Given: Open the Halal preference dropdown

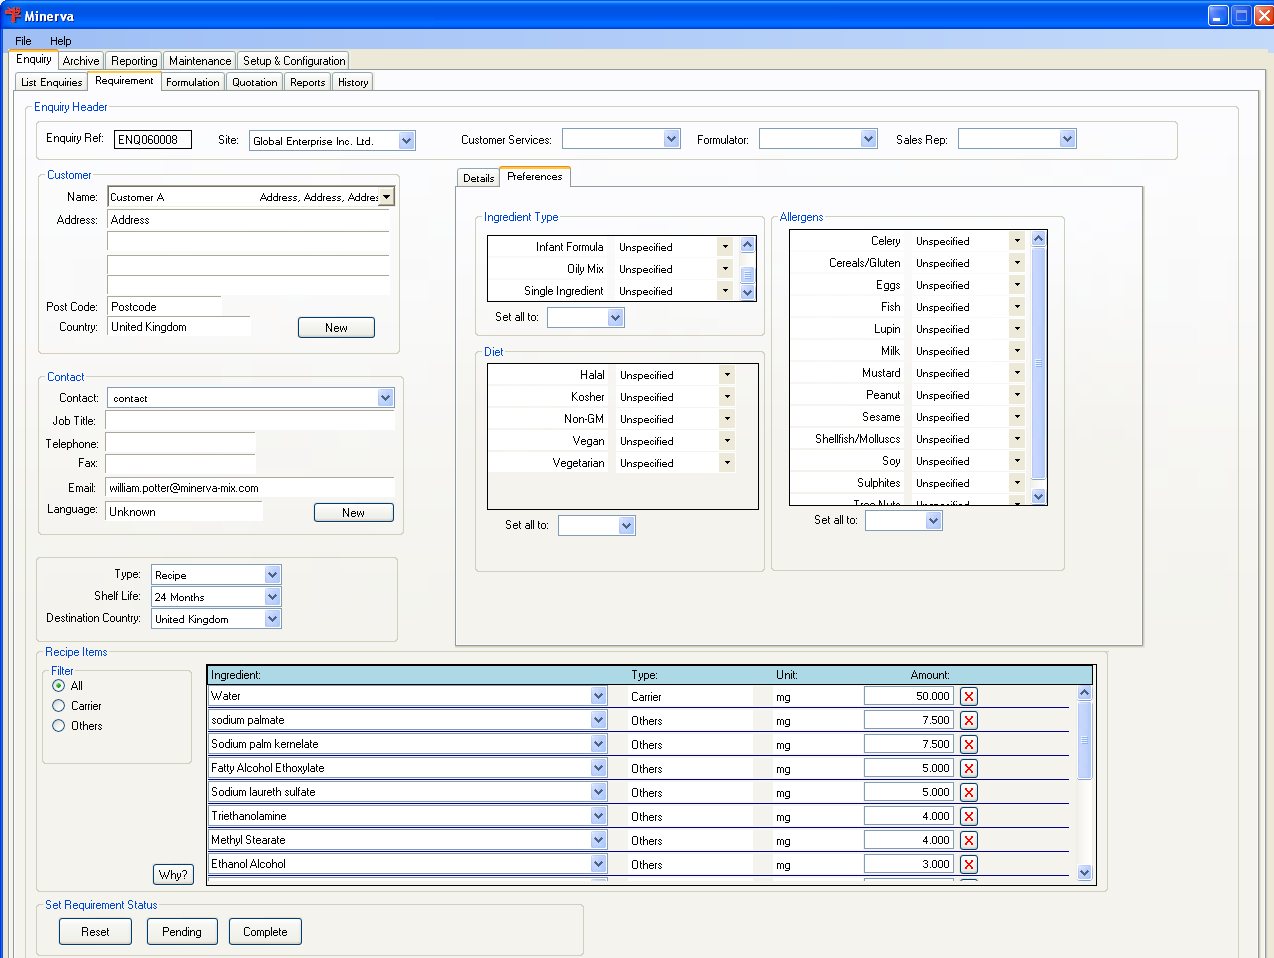Looking at the screenshot, I should 727,375.
